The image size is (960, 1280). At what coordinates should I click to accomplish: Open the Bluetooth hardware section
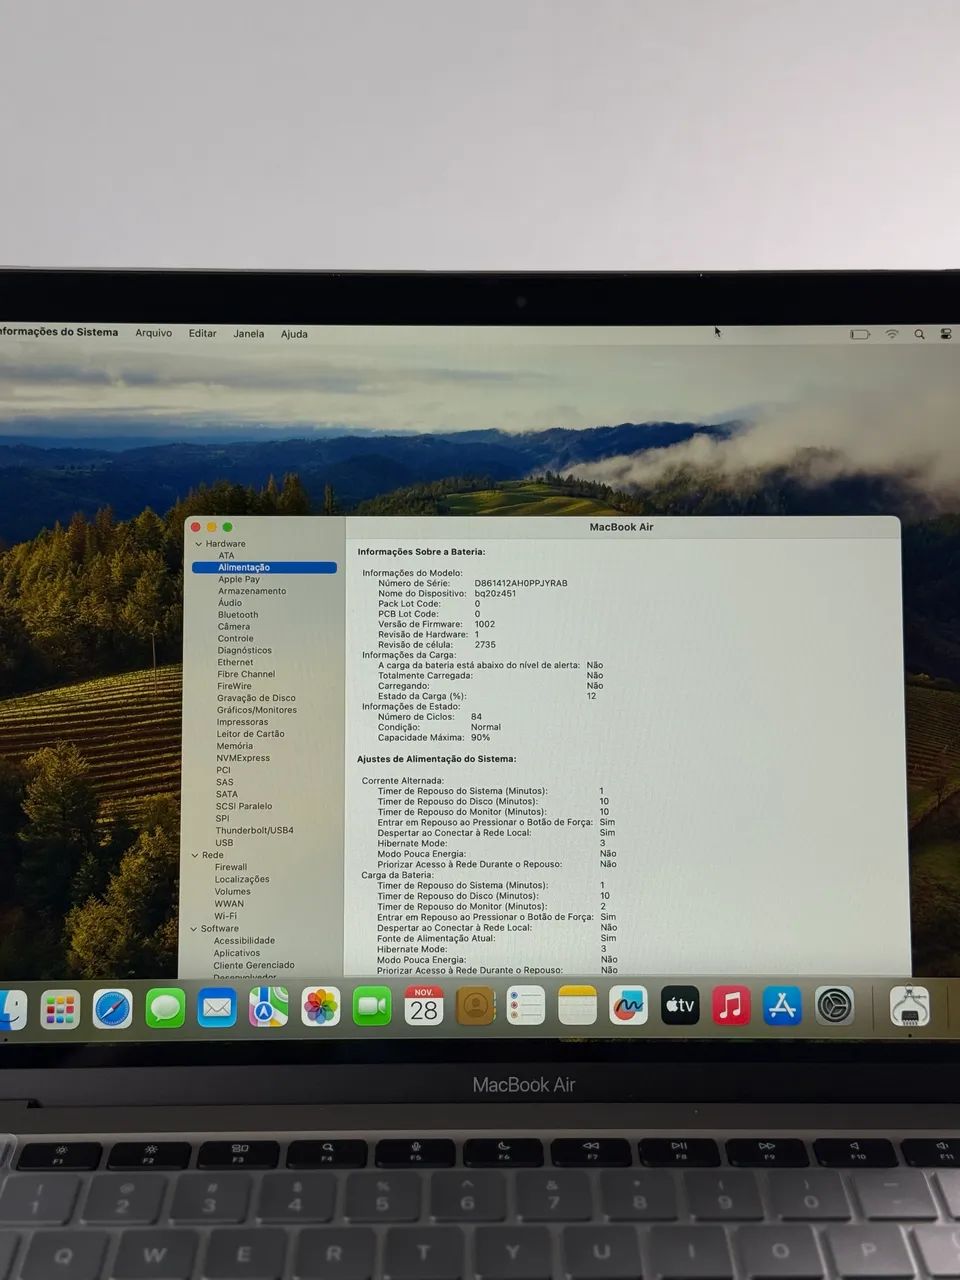pyautogui.click(x=240, y=614)
